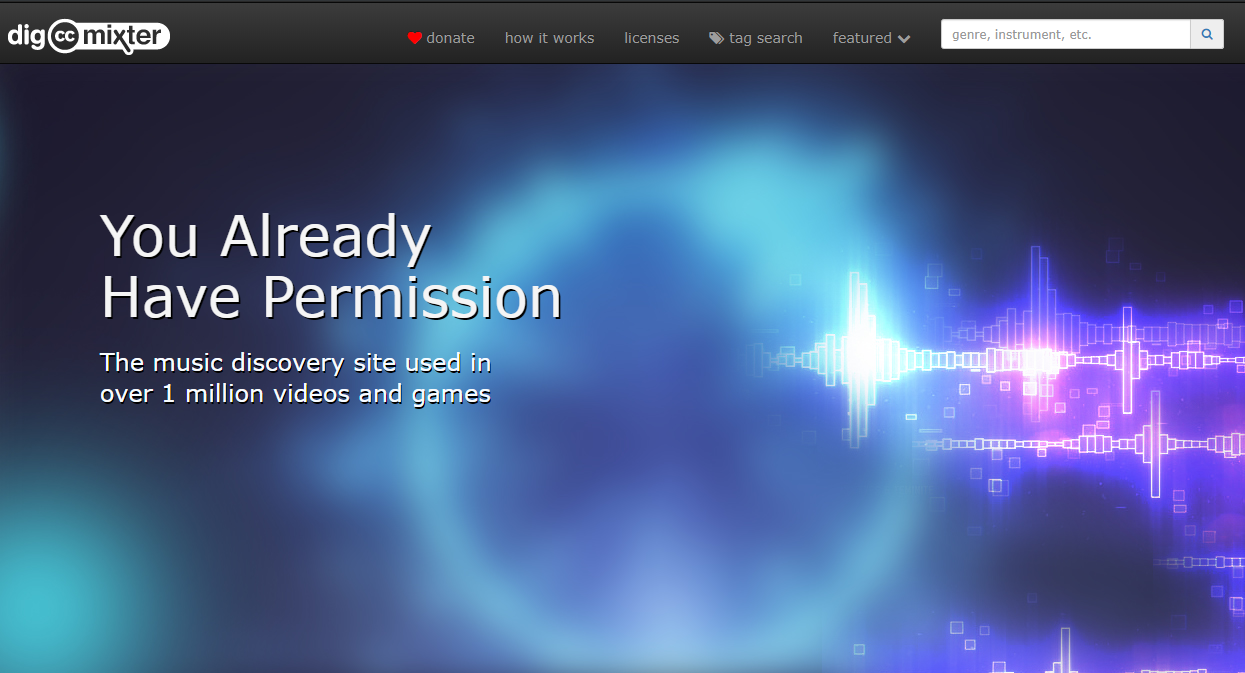The height and width of the screenshot is (673, 1245).
Task: Select the You Already Have Permission heading
Action: click(x=331, y=267)
